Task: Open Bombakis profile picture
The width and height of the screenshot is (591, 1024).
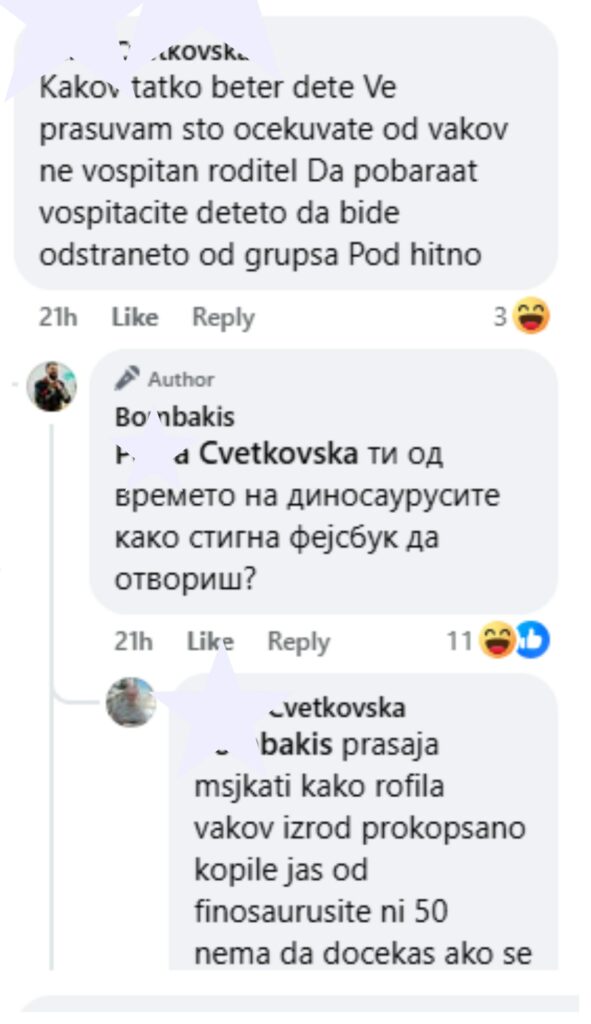Action: tap(52, 387)
